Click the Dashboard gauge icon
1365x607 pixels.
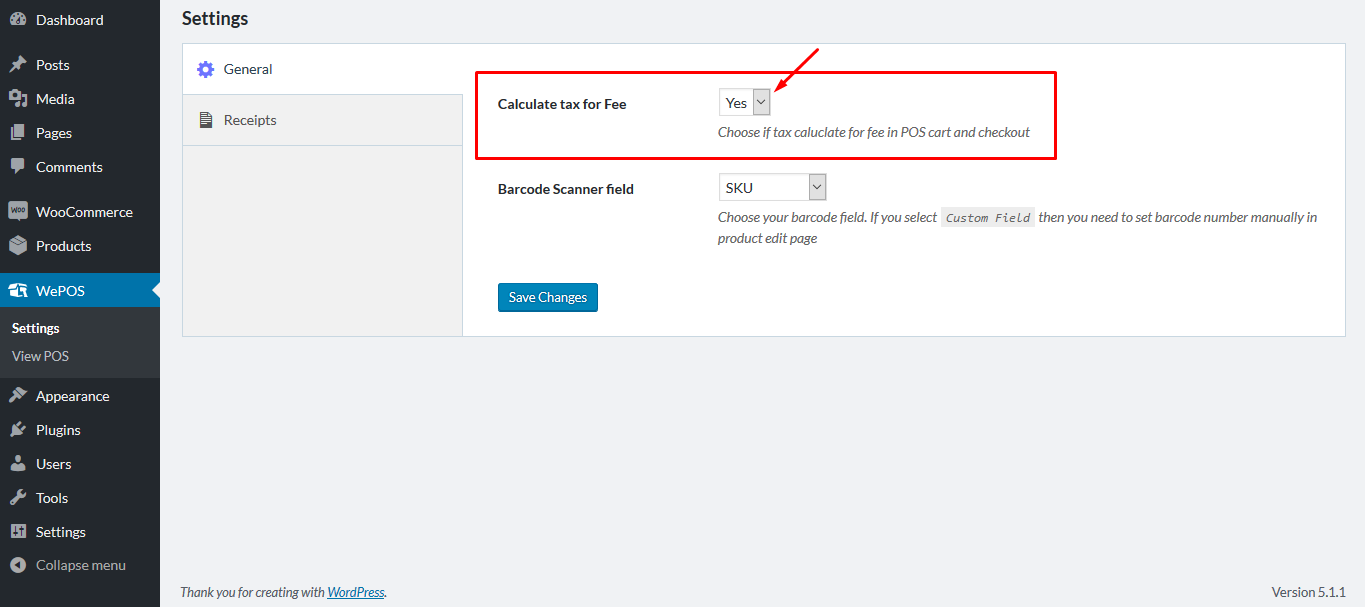[x=18, y=20]
